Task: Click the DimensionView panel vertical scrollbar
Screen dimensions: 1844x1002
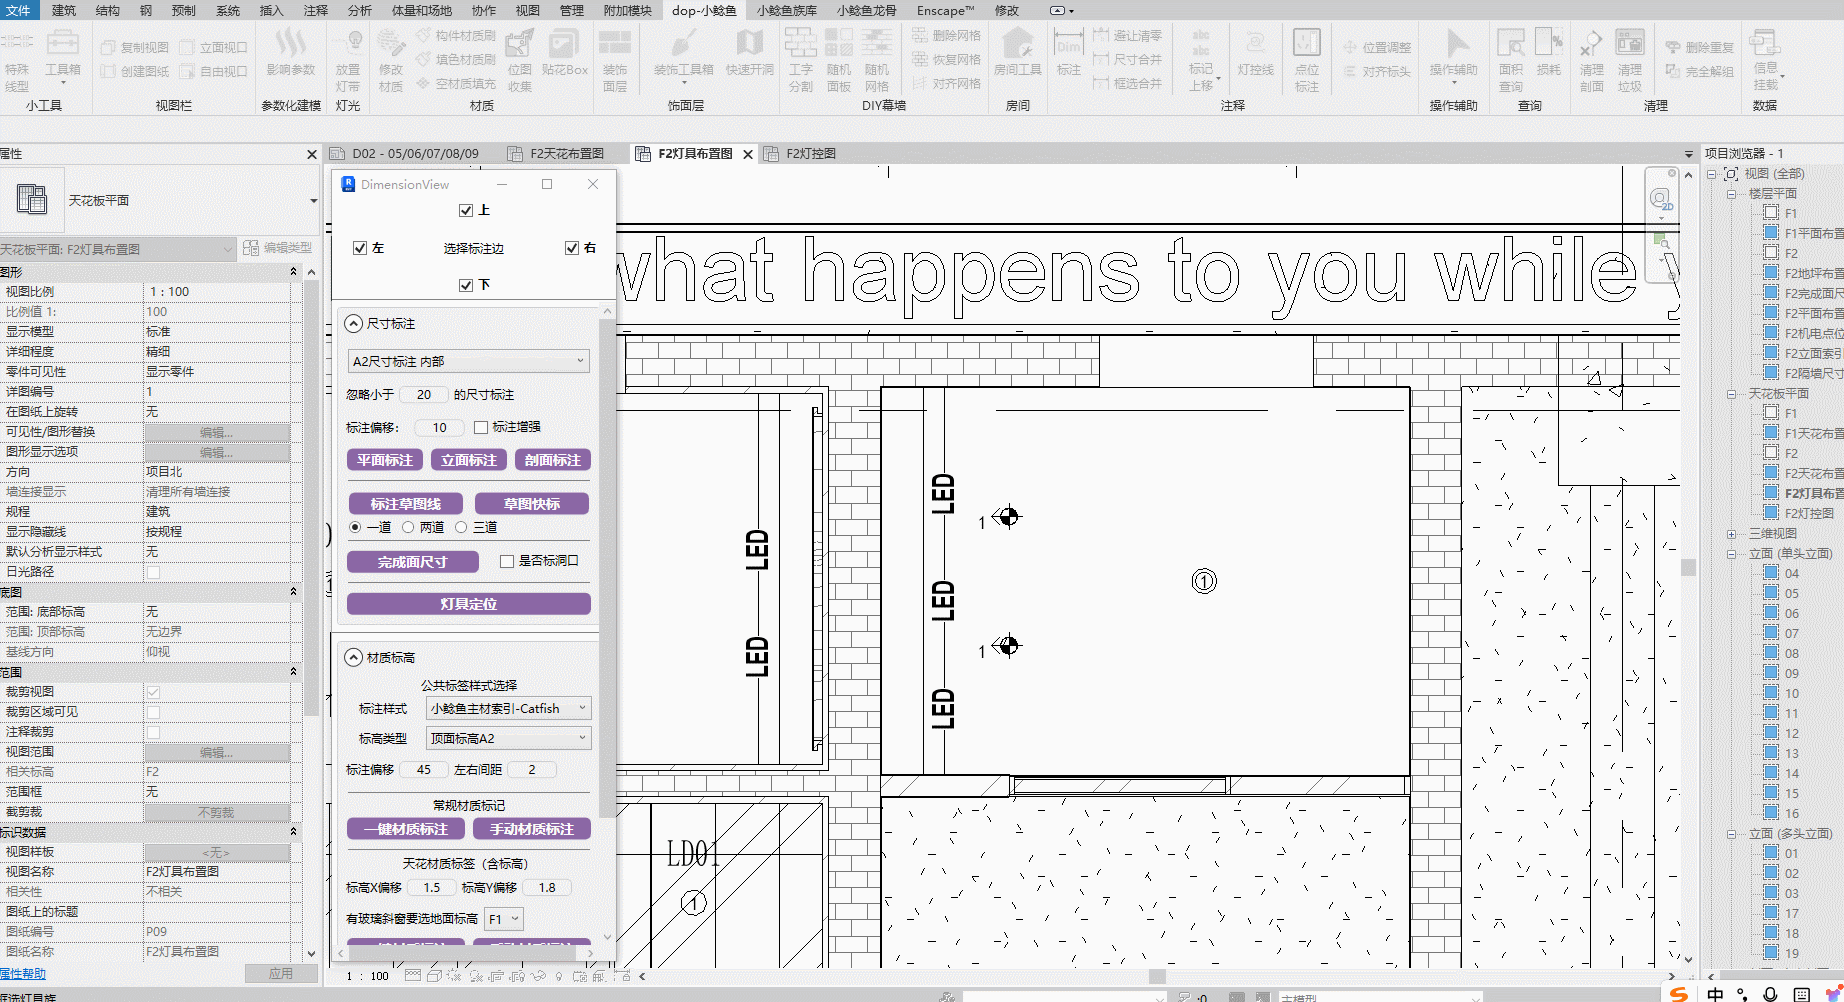Action: (606, 560)
